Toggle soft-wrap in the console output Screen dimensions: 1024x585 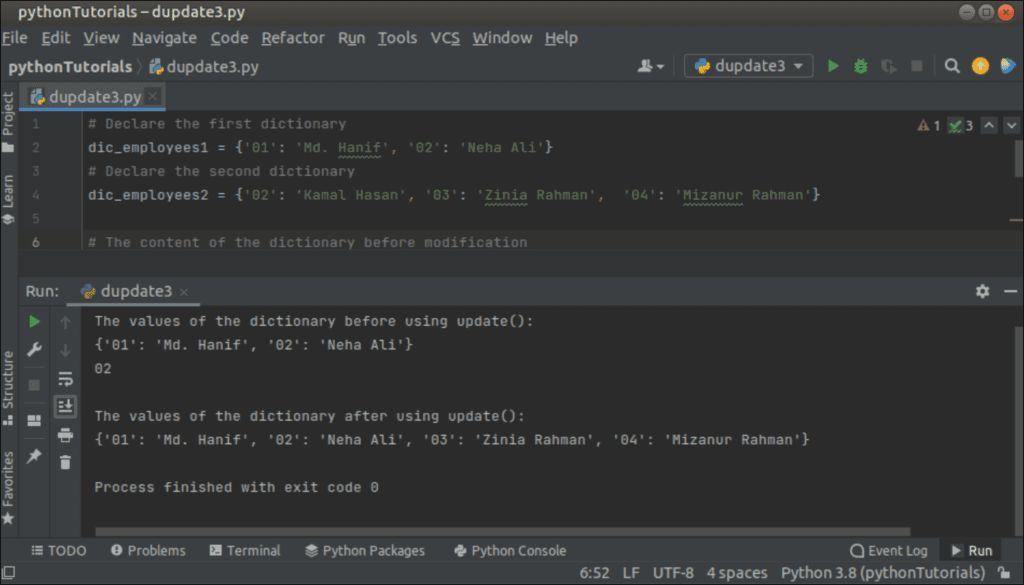pyautogui.click(x=65, y=378)
